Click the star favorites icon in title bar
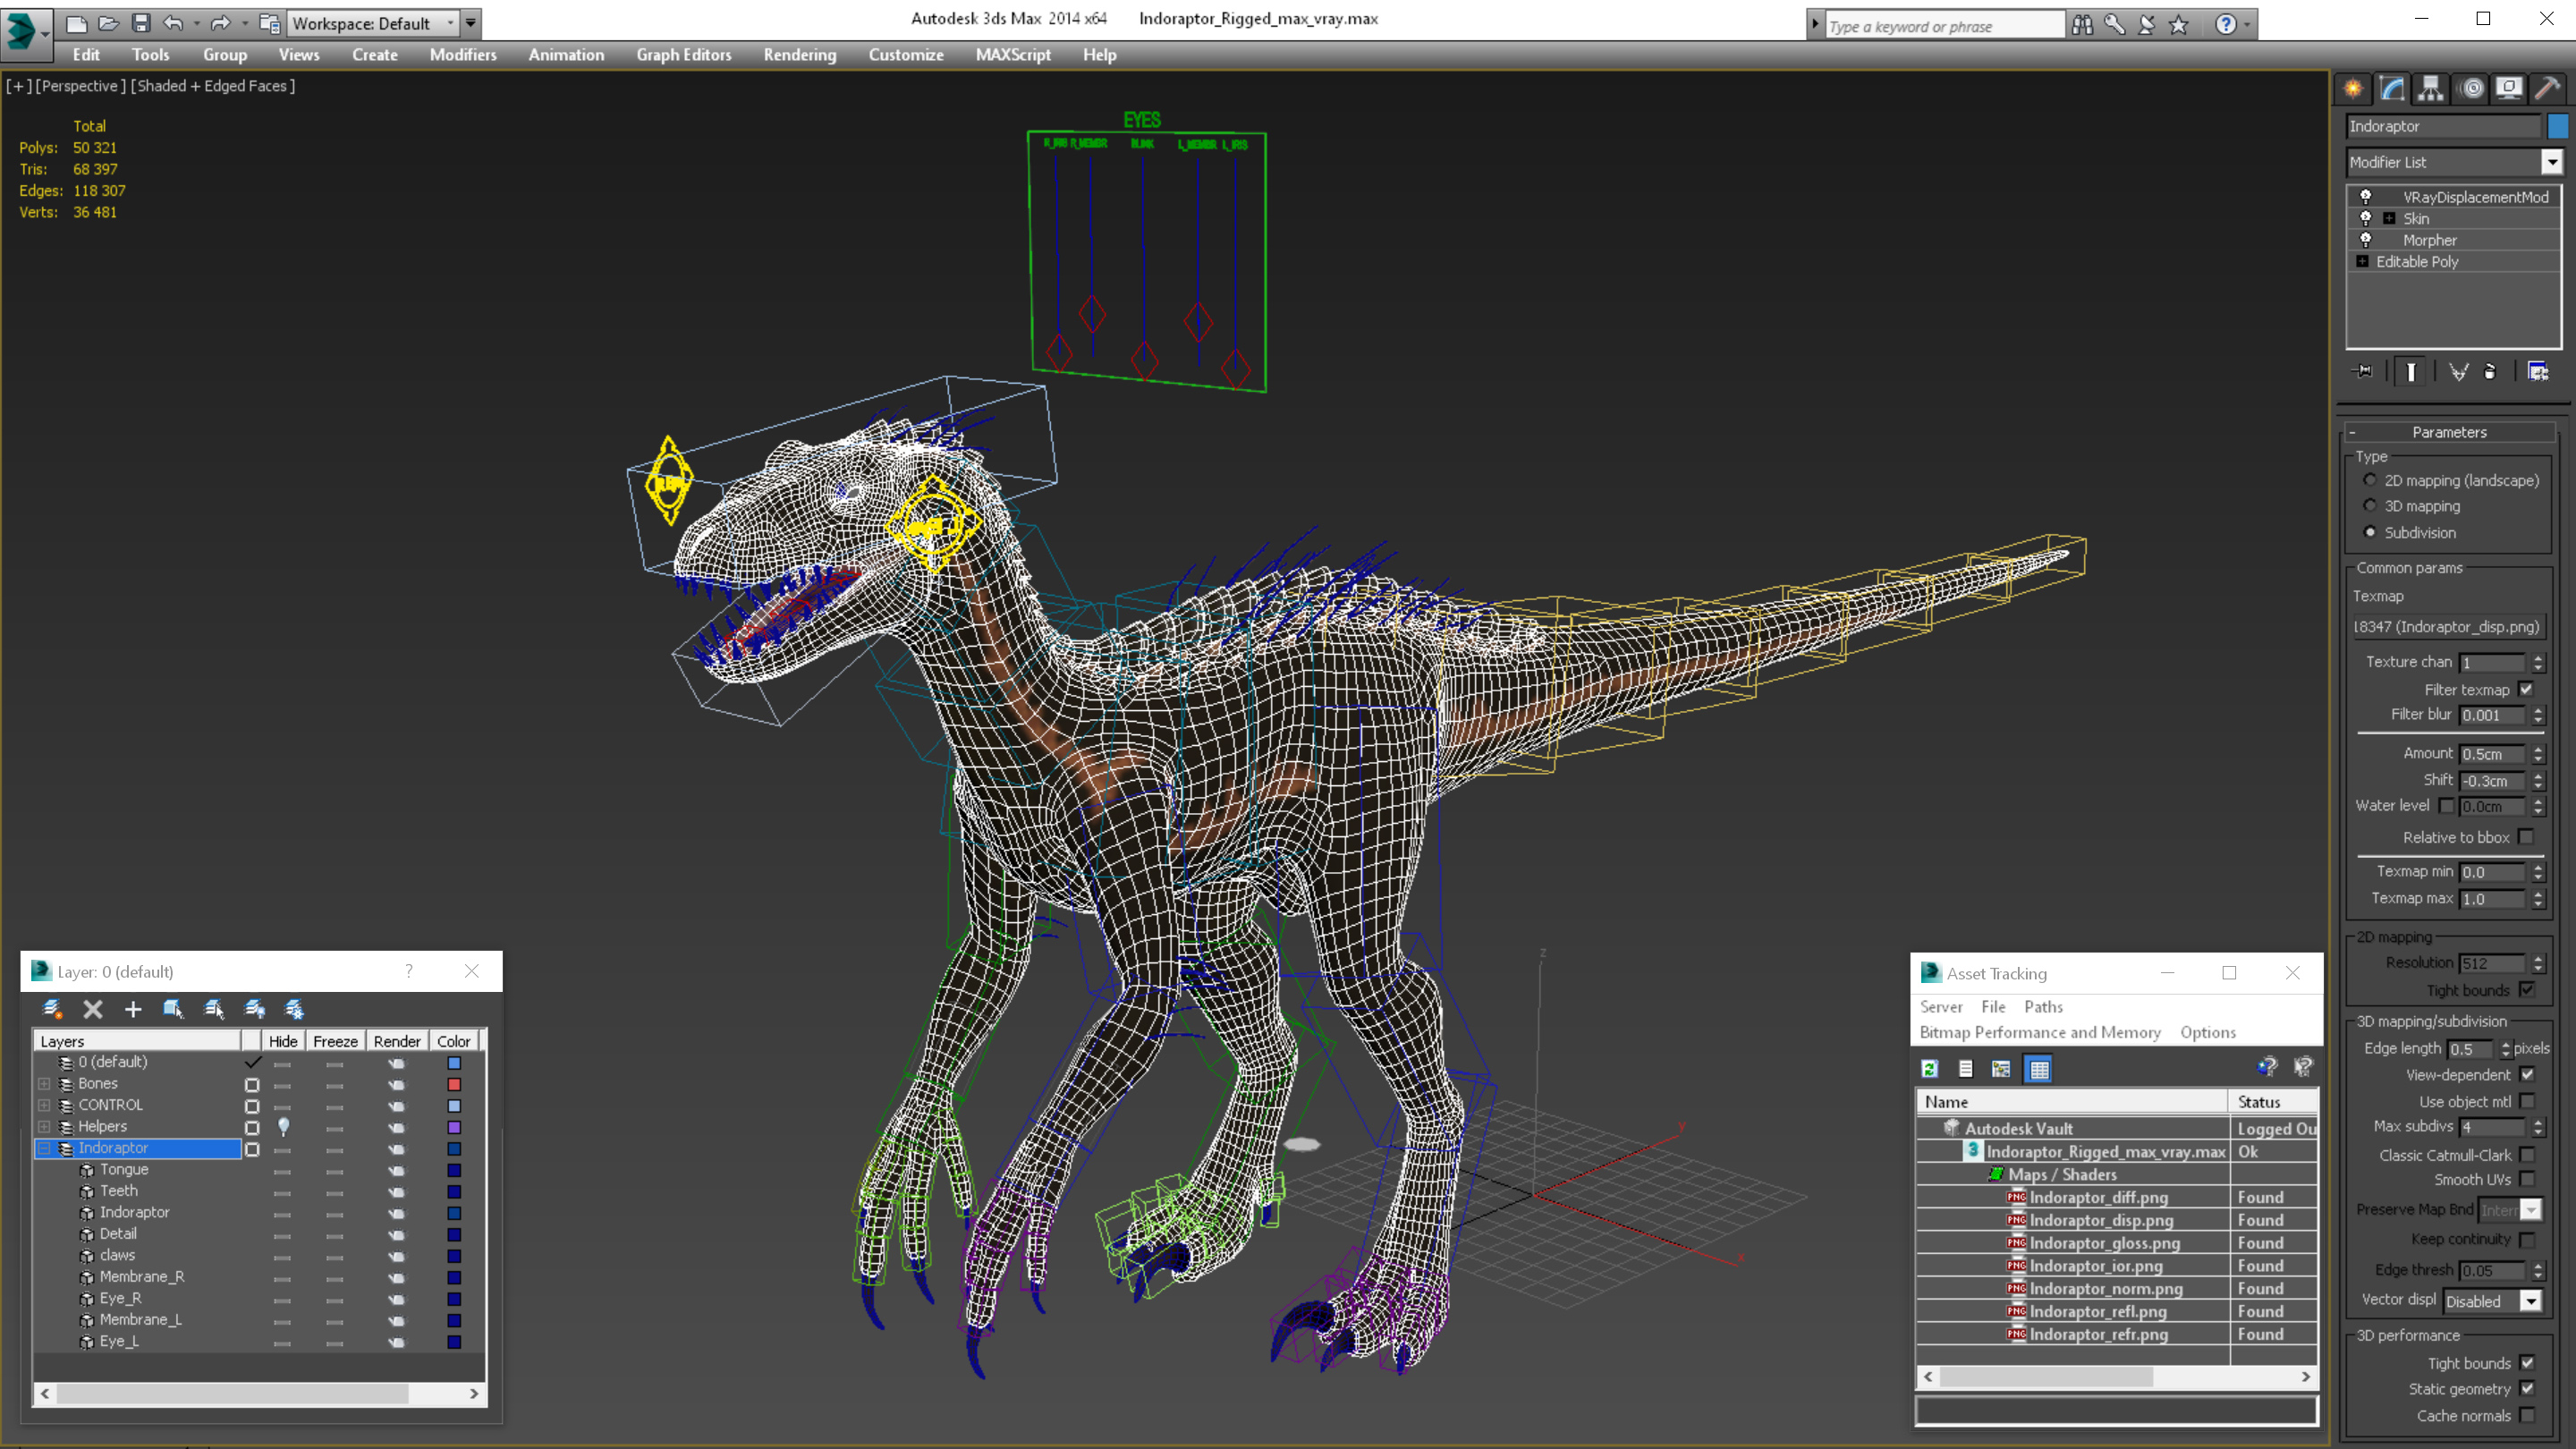Viewport: 2576px width, 1449px height. point(2179,25)
